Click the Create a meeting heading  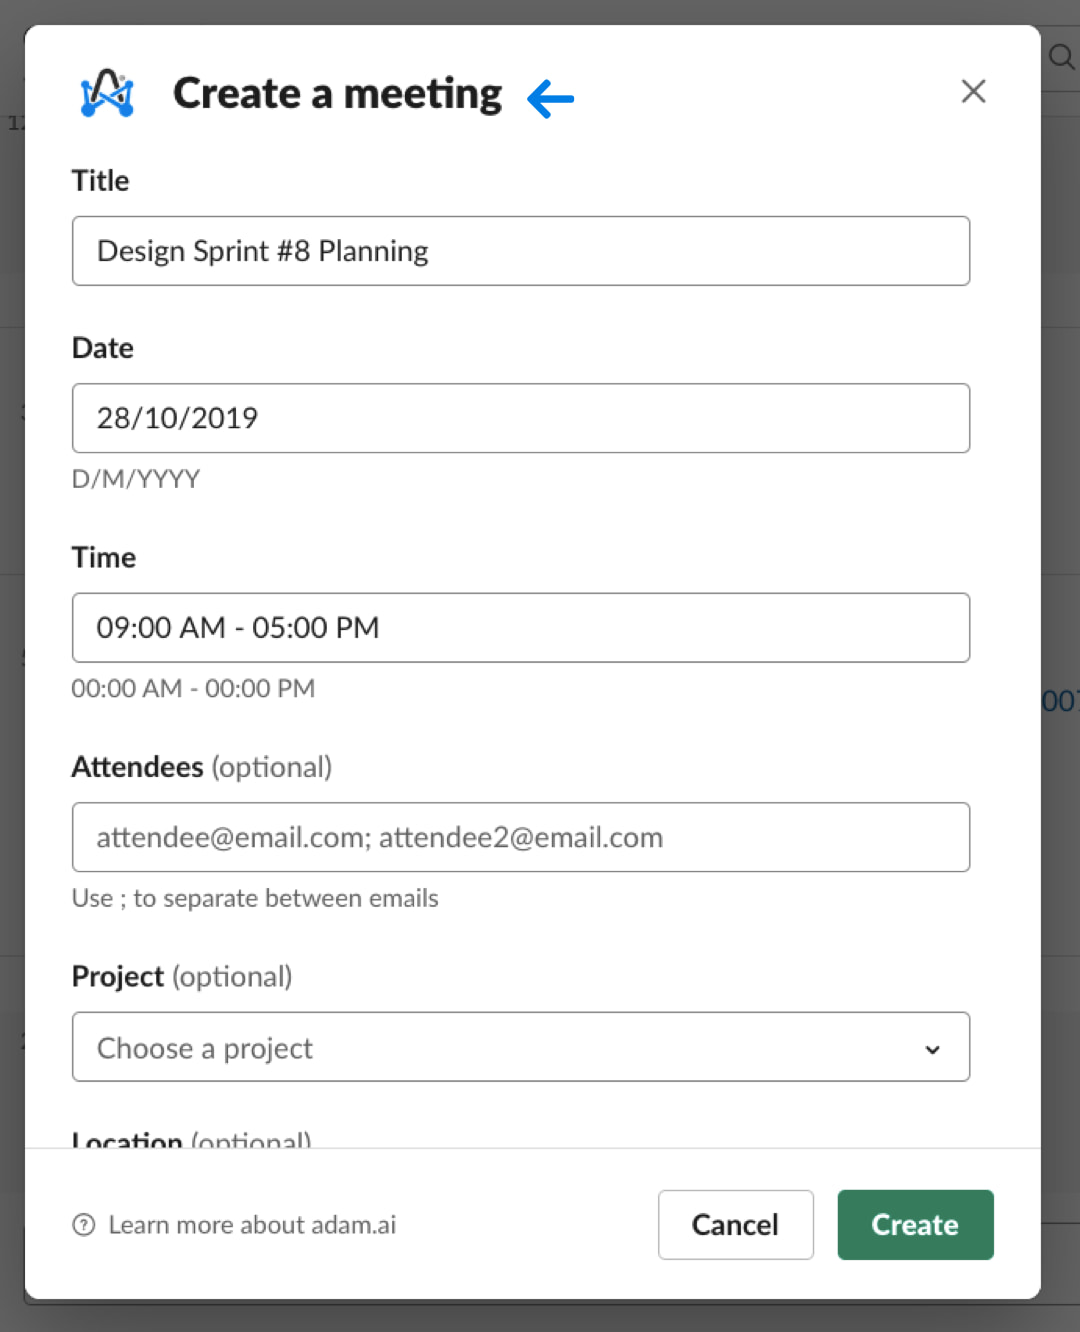pyautogui.click(x=338, y=94)
